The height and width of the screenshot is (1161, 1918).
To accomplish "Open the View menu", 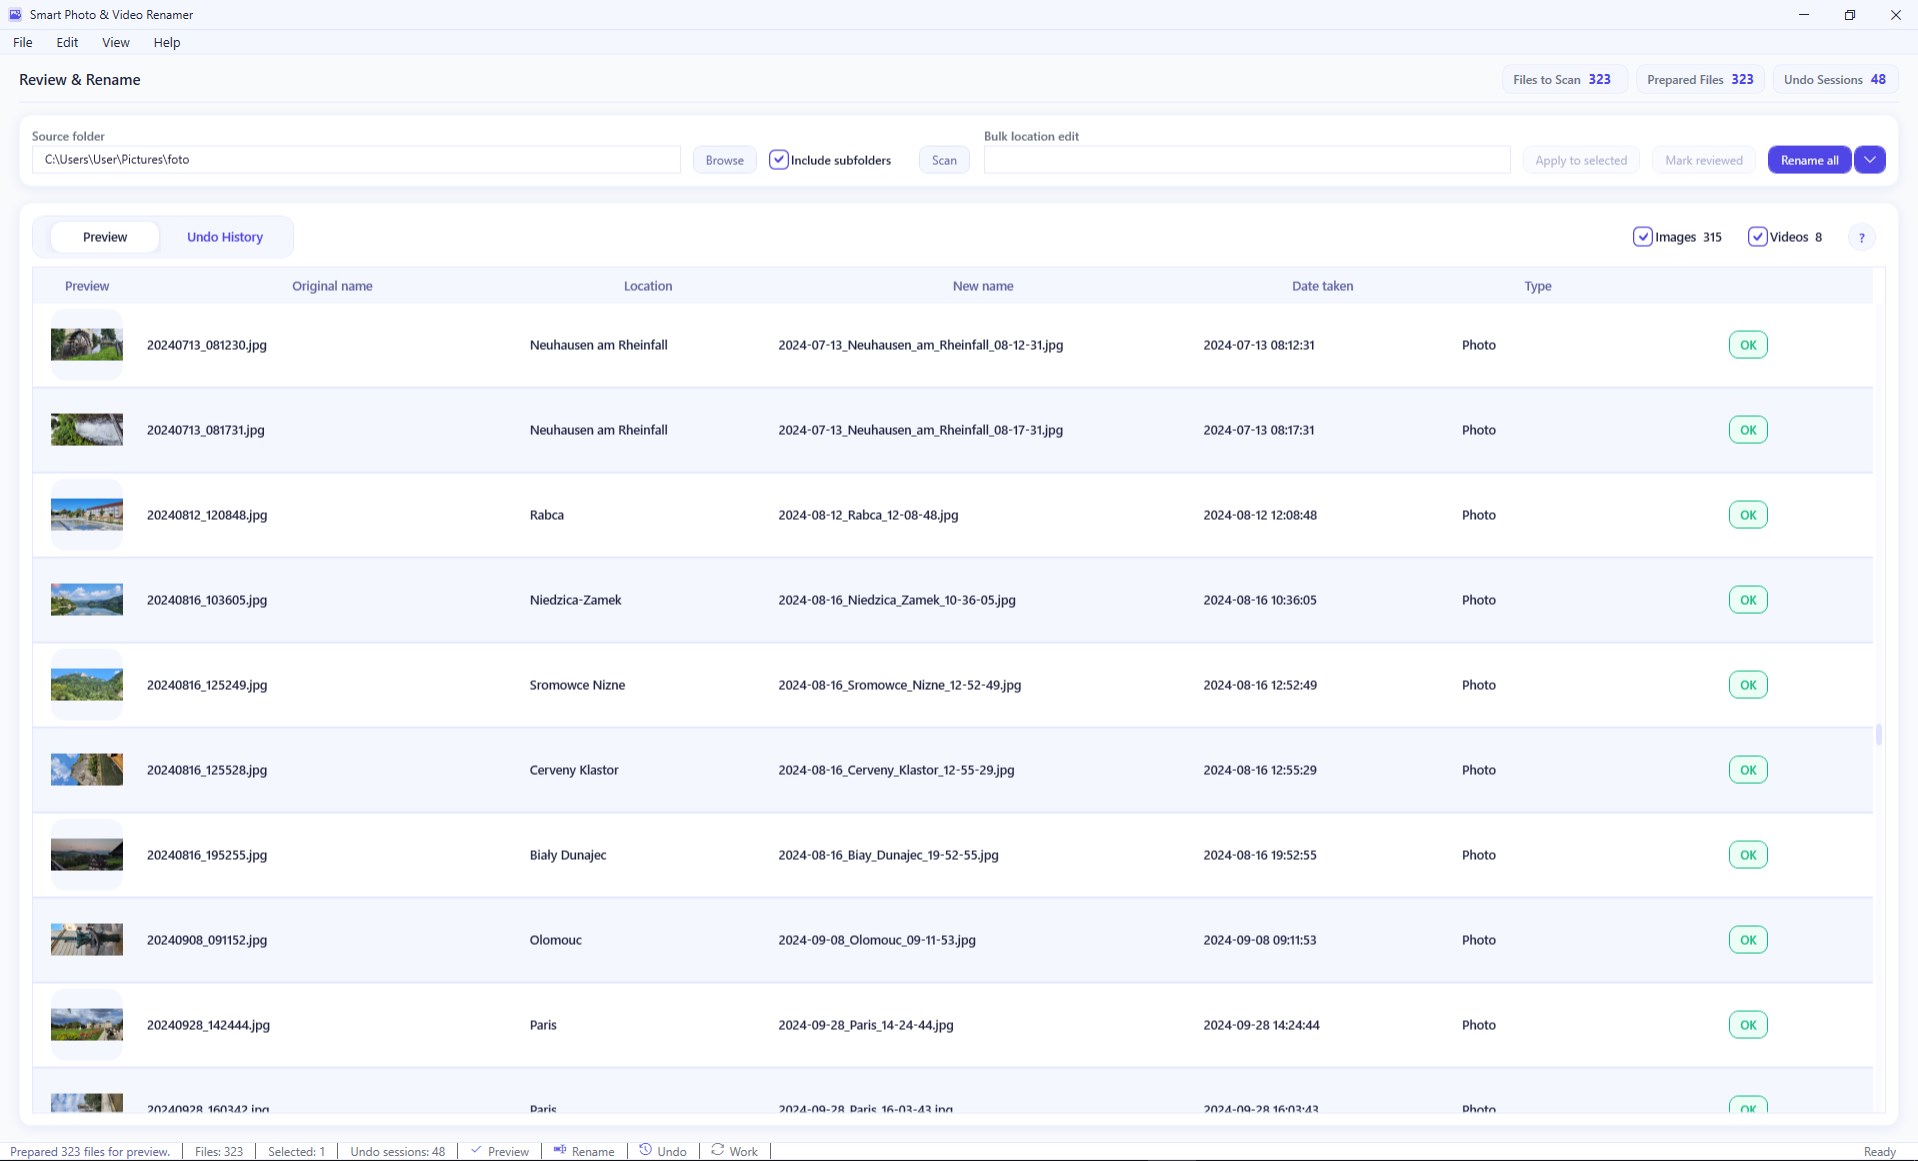I will tap(116, 42).
